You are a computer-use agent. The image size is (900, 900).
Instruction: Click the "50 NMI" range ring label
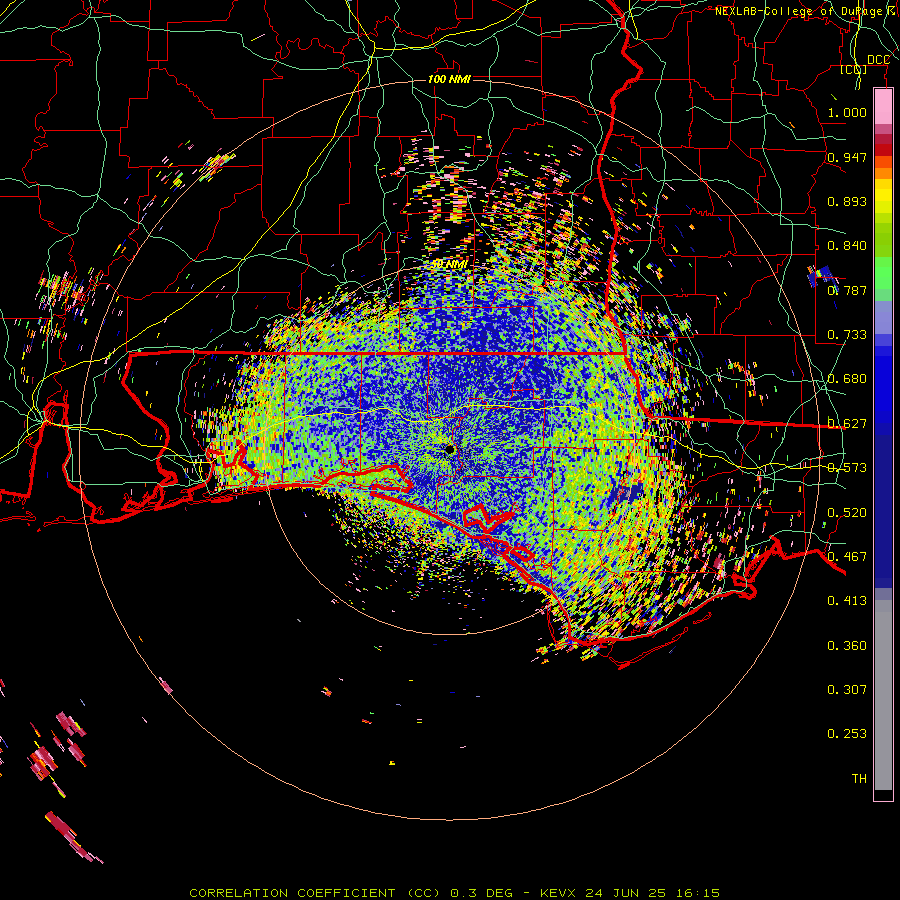click(449, 265)
